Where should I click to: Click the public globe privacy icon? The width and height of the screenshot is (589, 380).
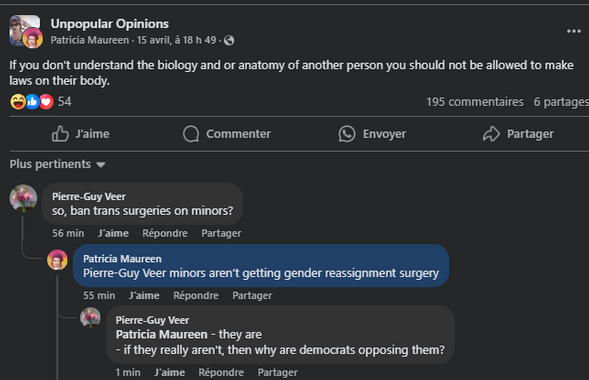click(229, 40)
